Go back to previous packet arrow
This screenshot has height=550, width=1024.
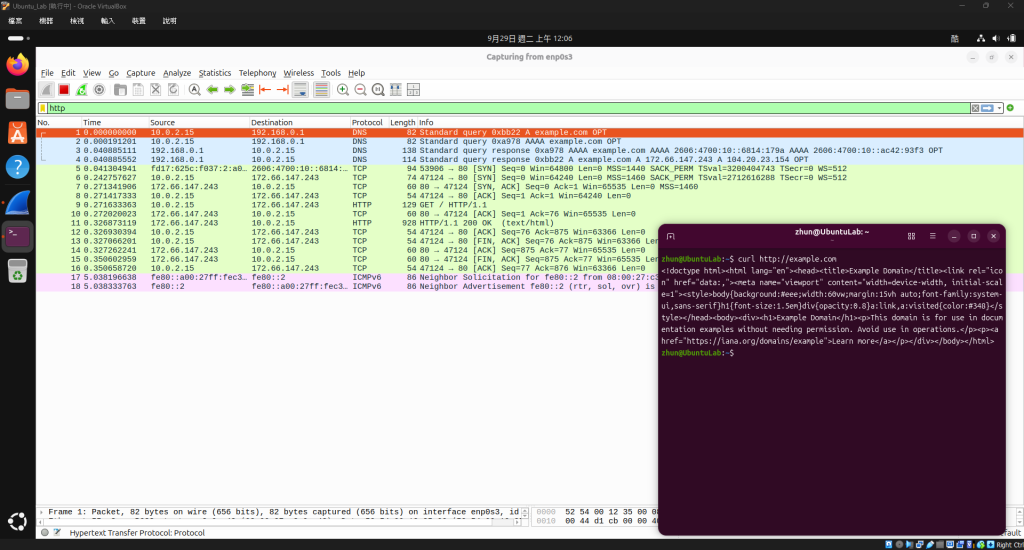212,89
